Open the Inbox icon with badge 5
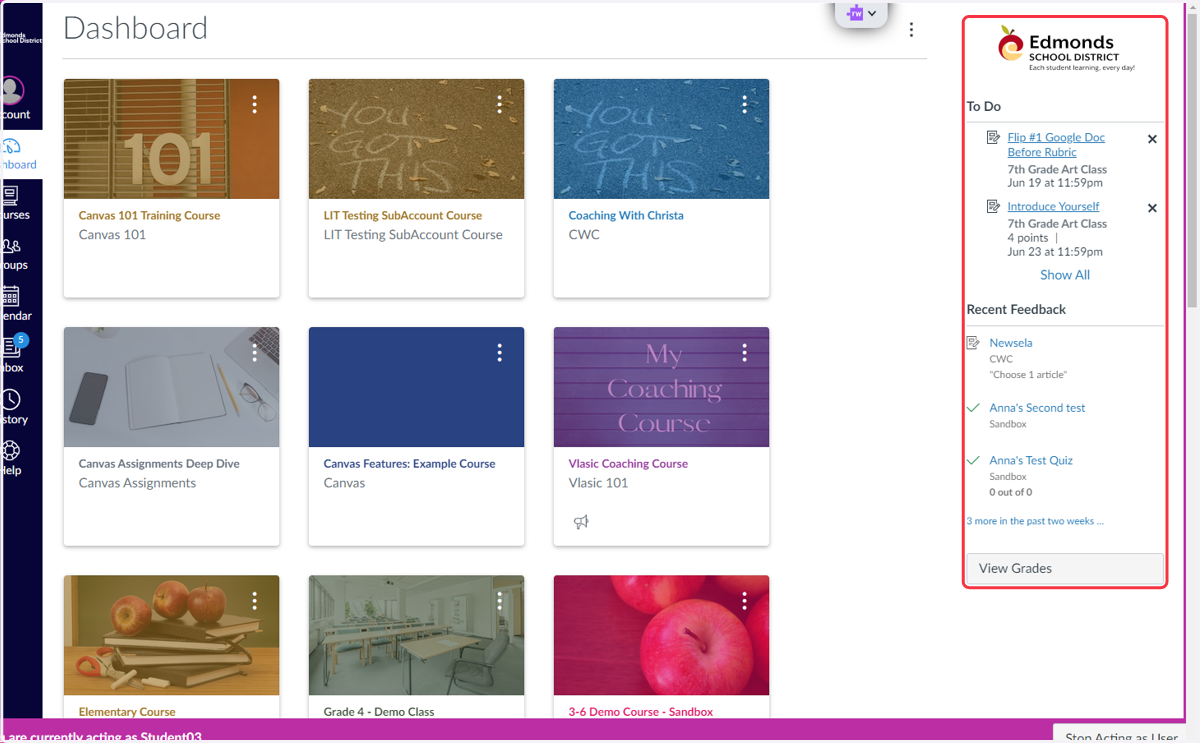This screenshot has height=743, width=1200. [x=14, y=346]
